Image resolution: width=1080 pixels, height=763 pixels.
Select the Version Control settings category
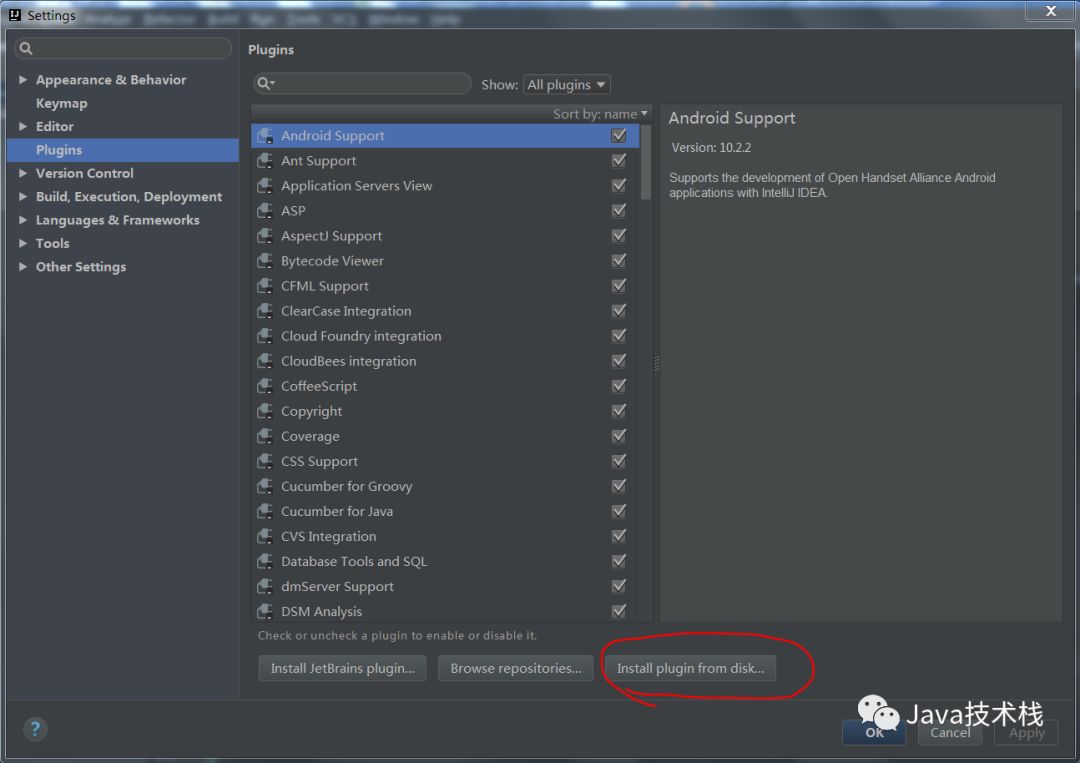click(x=85, y=174)
